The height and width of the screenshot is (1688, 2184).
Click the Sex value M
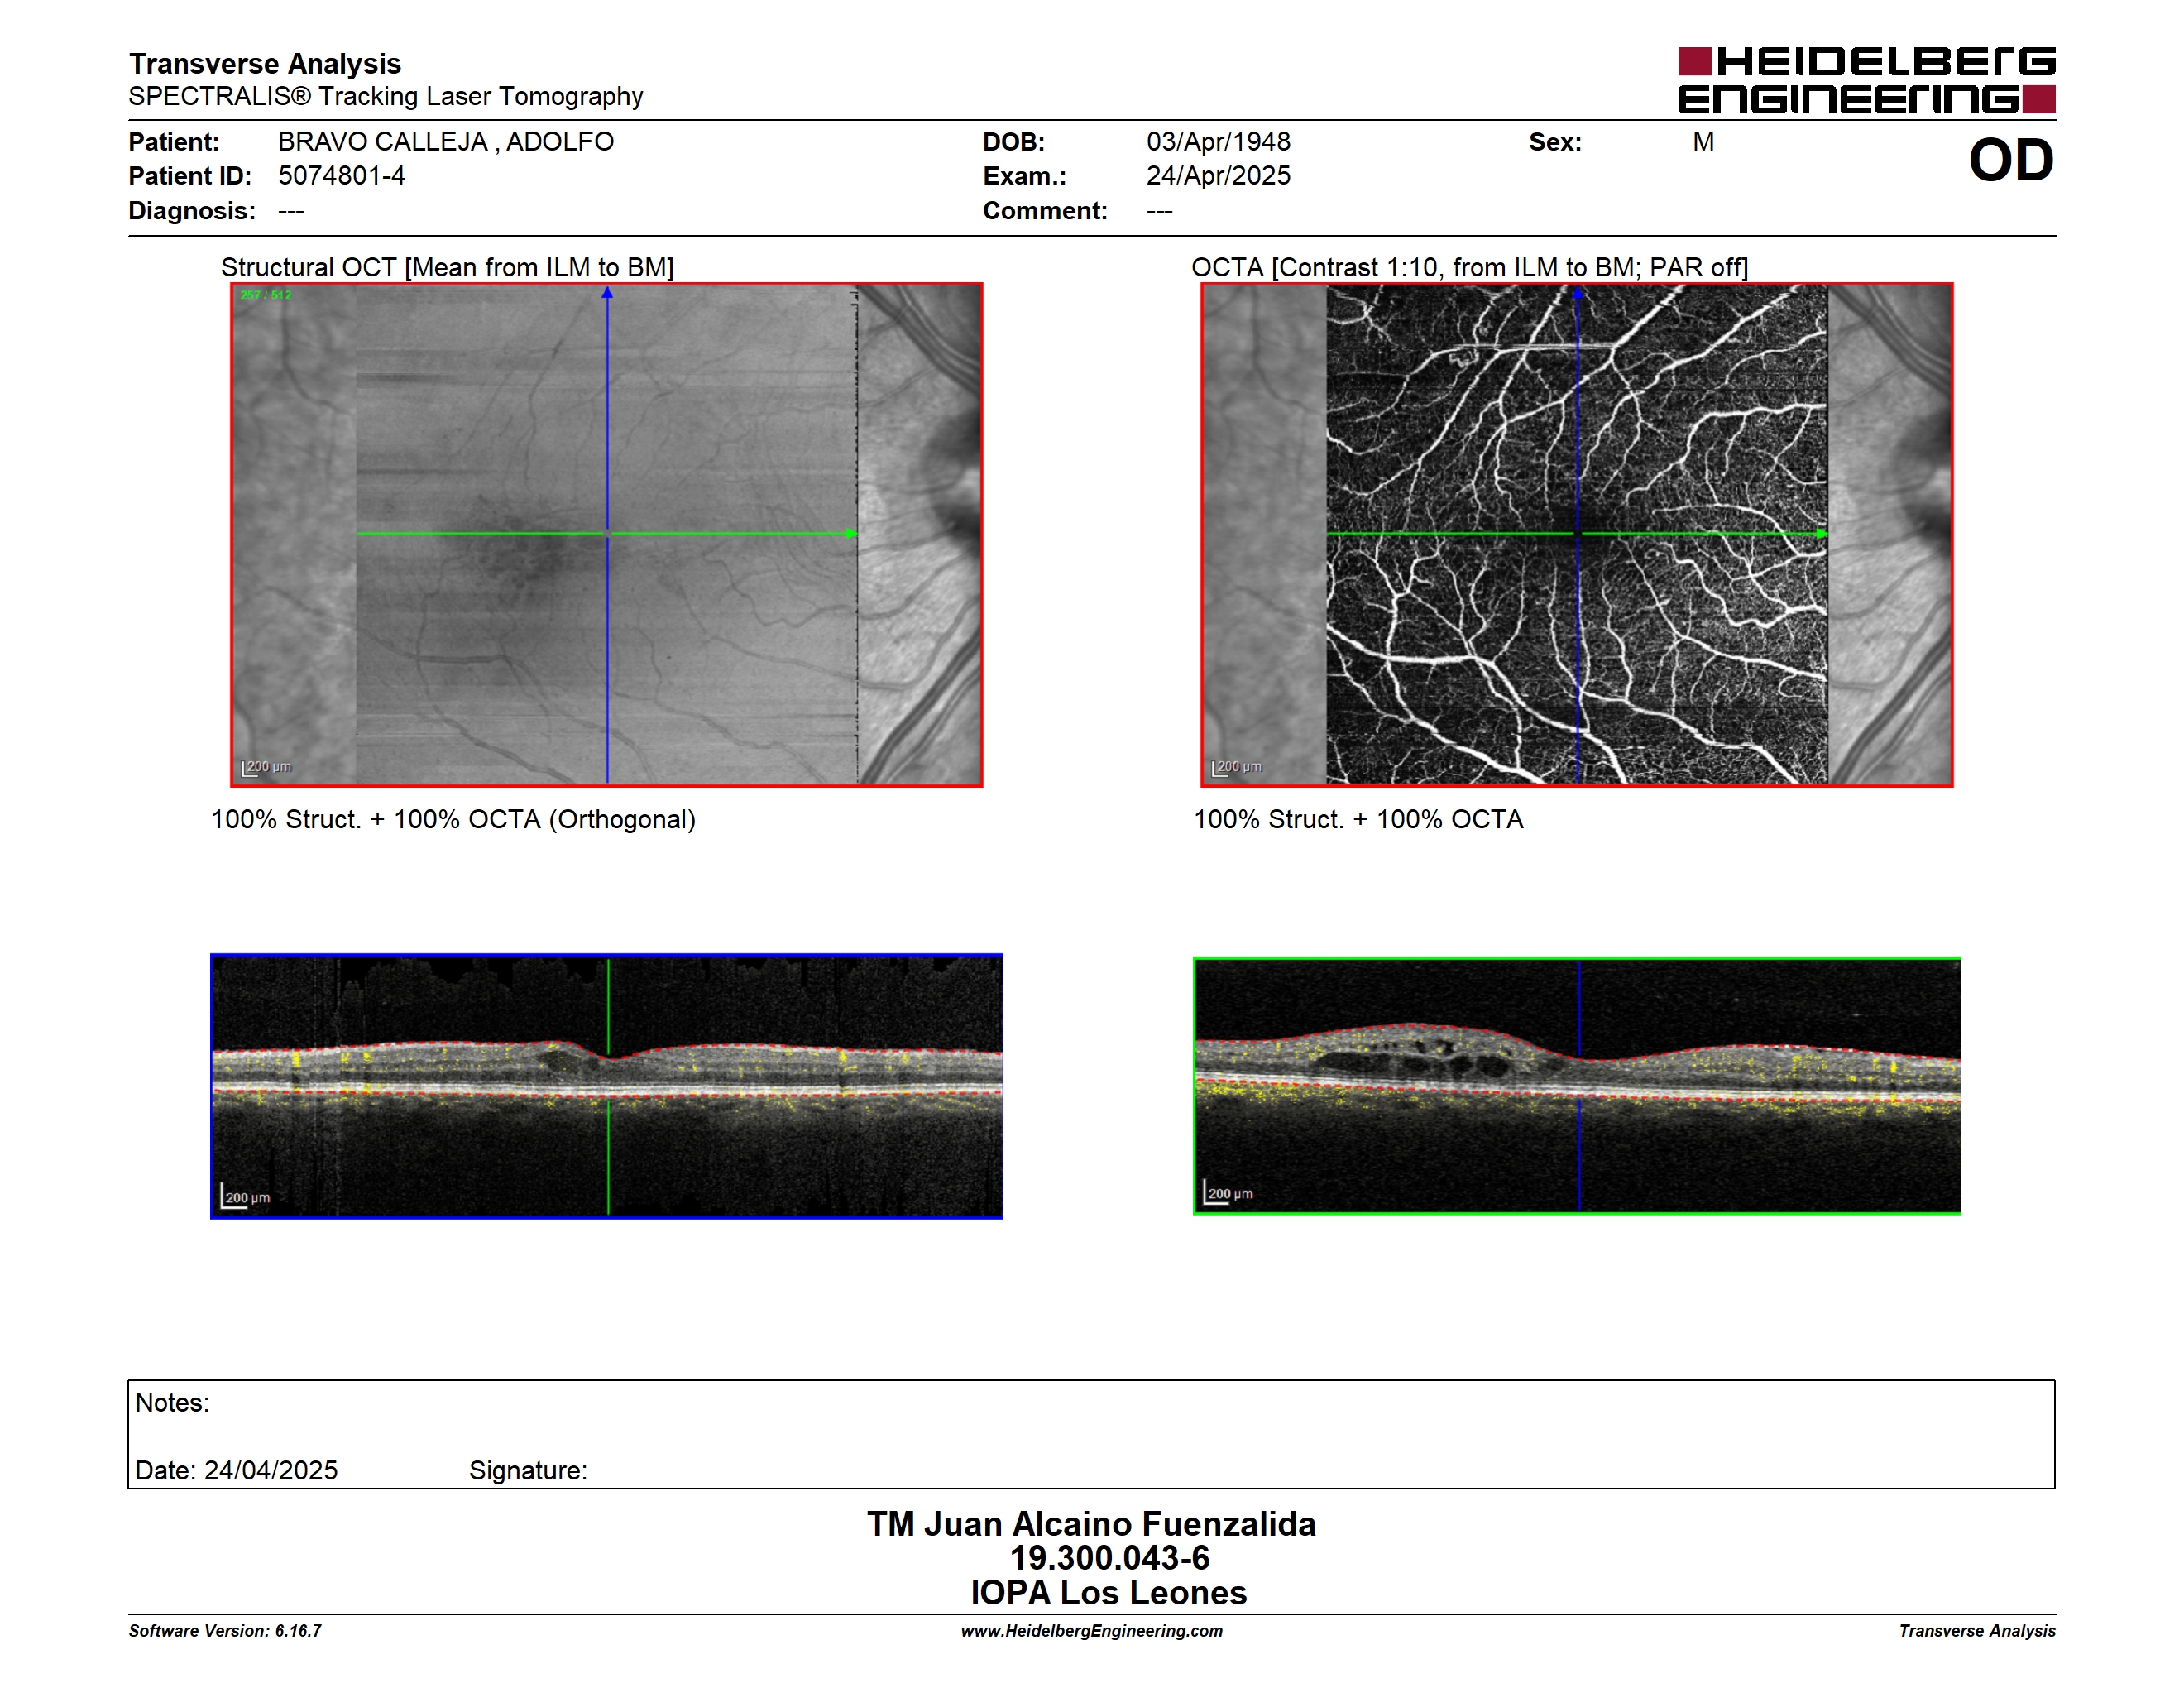point(1704,142)
